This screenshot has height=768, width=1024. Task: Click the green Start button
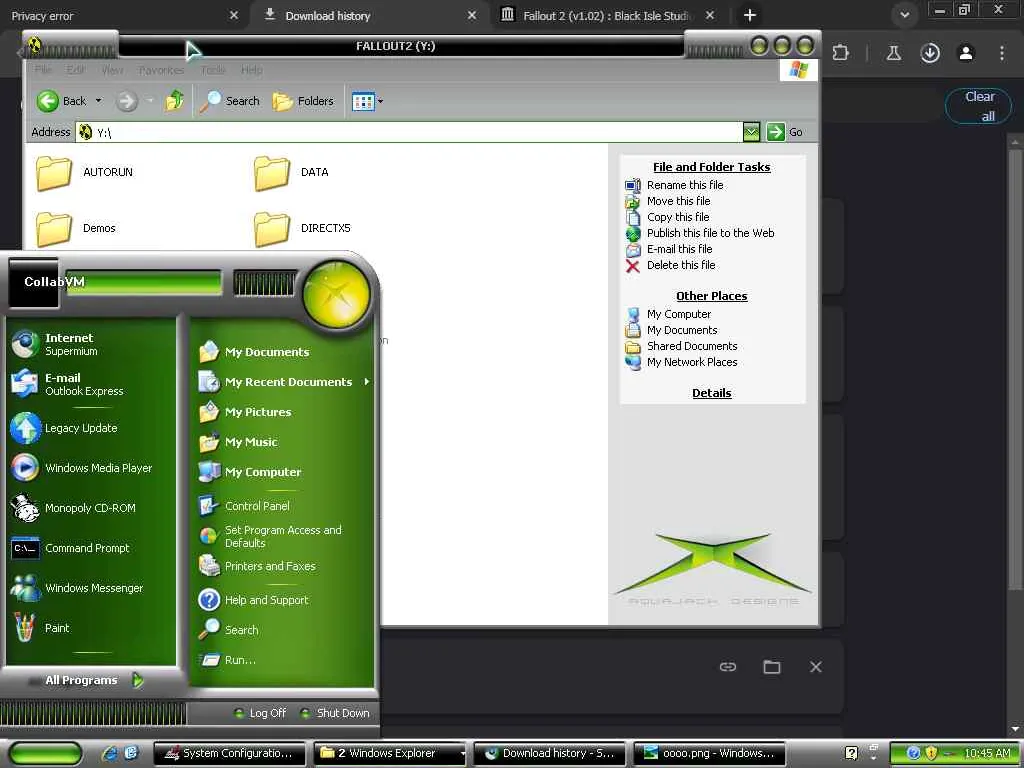[46, 754]
